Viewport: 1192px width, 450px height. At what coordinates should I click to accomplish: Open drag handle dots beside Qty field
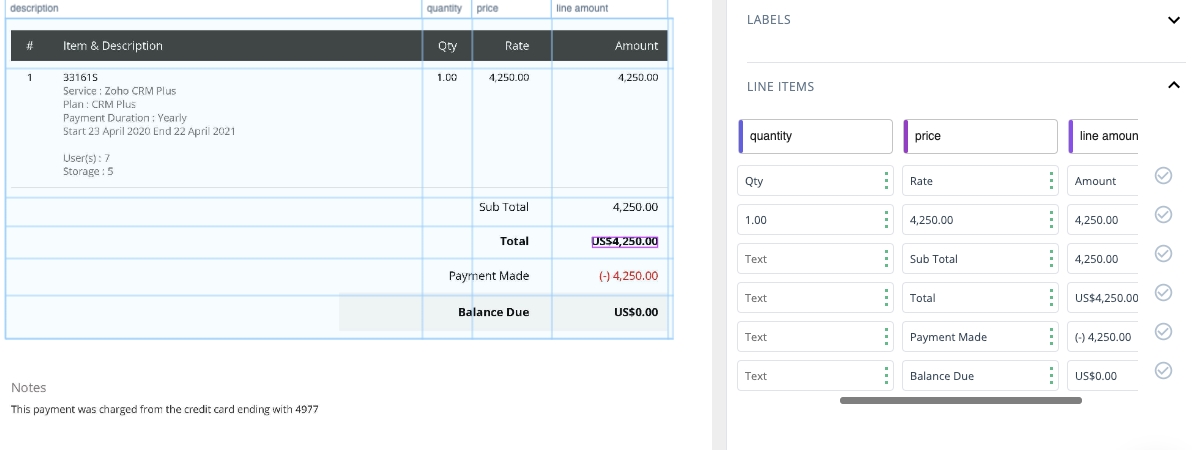pyautogui.click(x=886, y=181)
